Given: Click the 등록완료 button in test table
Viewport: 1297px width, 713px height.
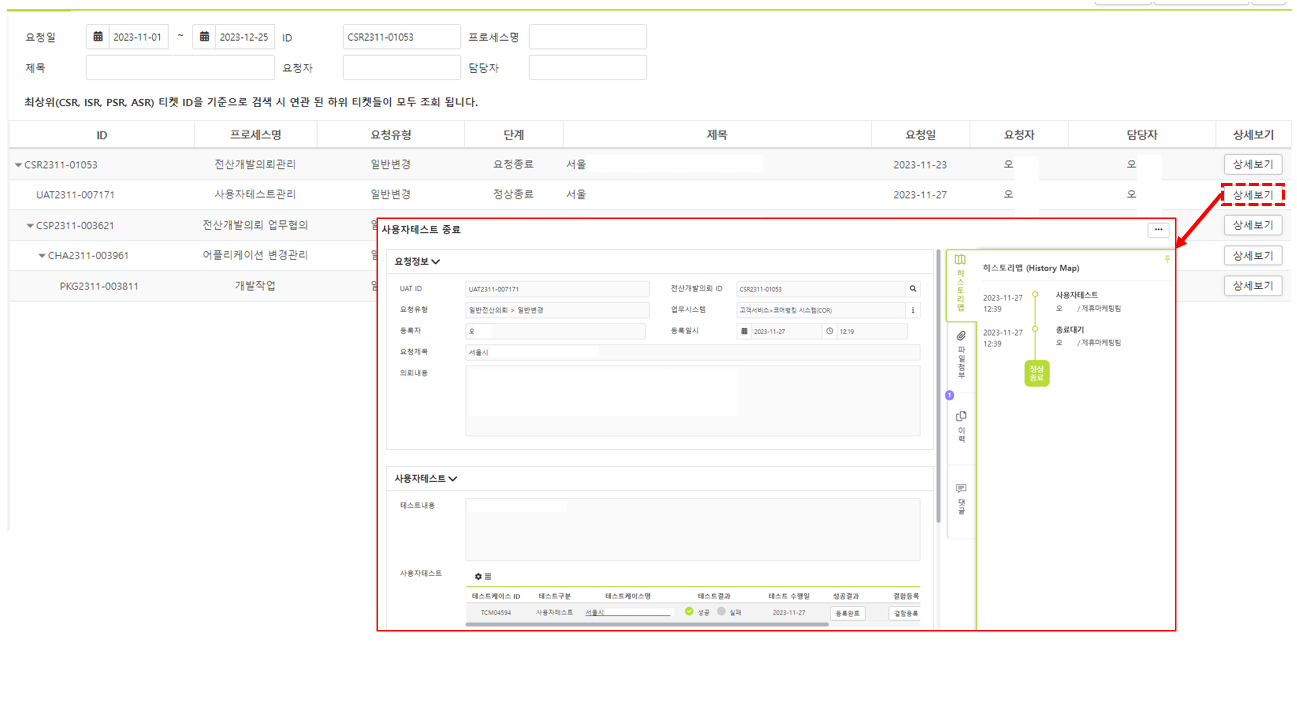Looking at the screenshot, I should [847, 613].
